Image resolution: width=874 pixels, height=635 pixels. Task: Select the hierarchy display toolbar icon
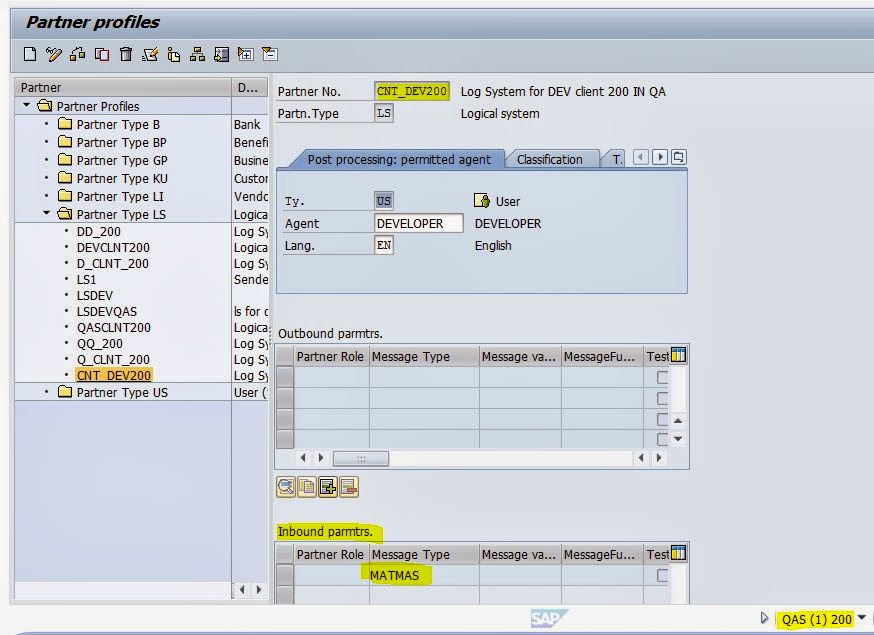point(197,53)
